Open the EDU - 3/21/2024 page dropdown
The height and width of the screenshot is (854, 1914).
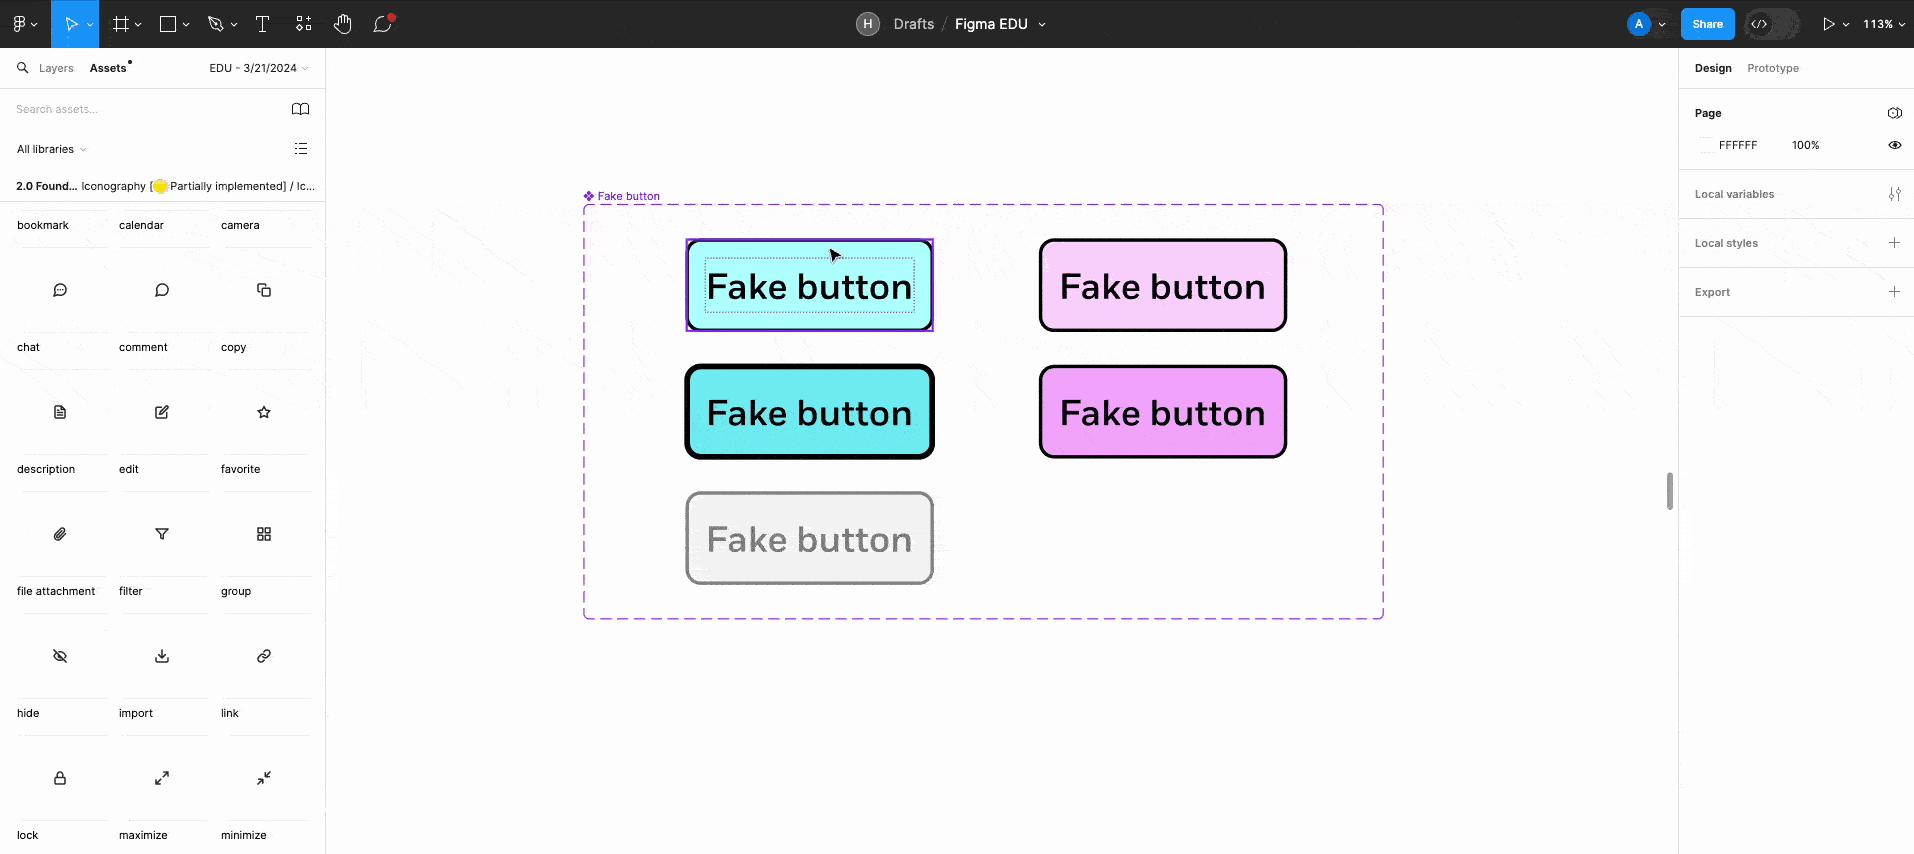tap(258, 68)
